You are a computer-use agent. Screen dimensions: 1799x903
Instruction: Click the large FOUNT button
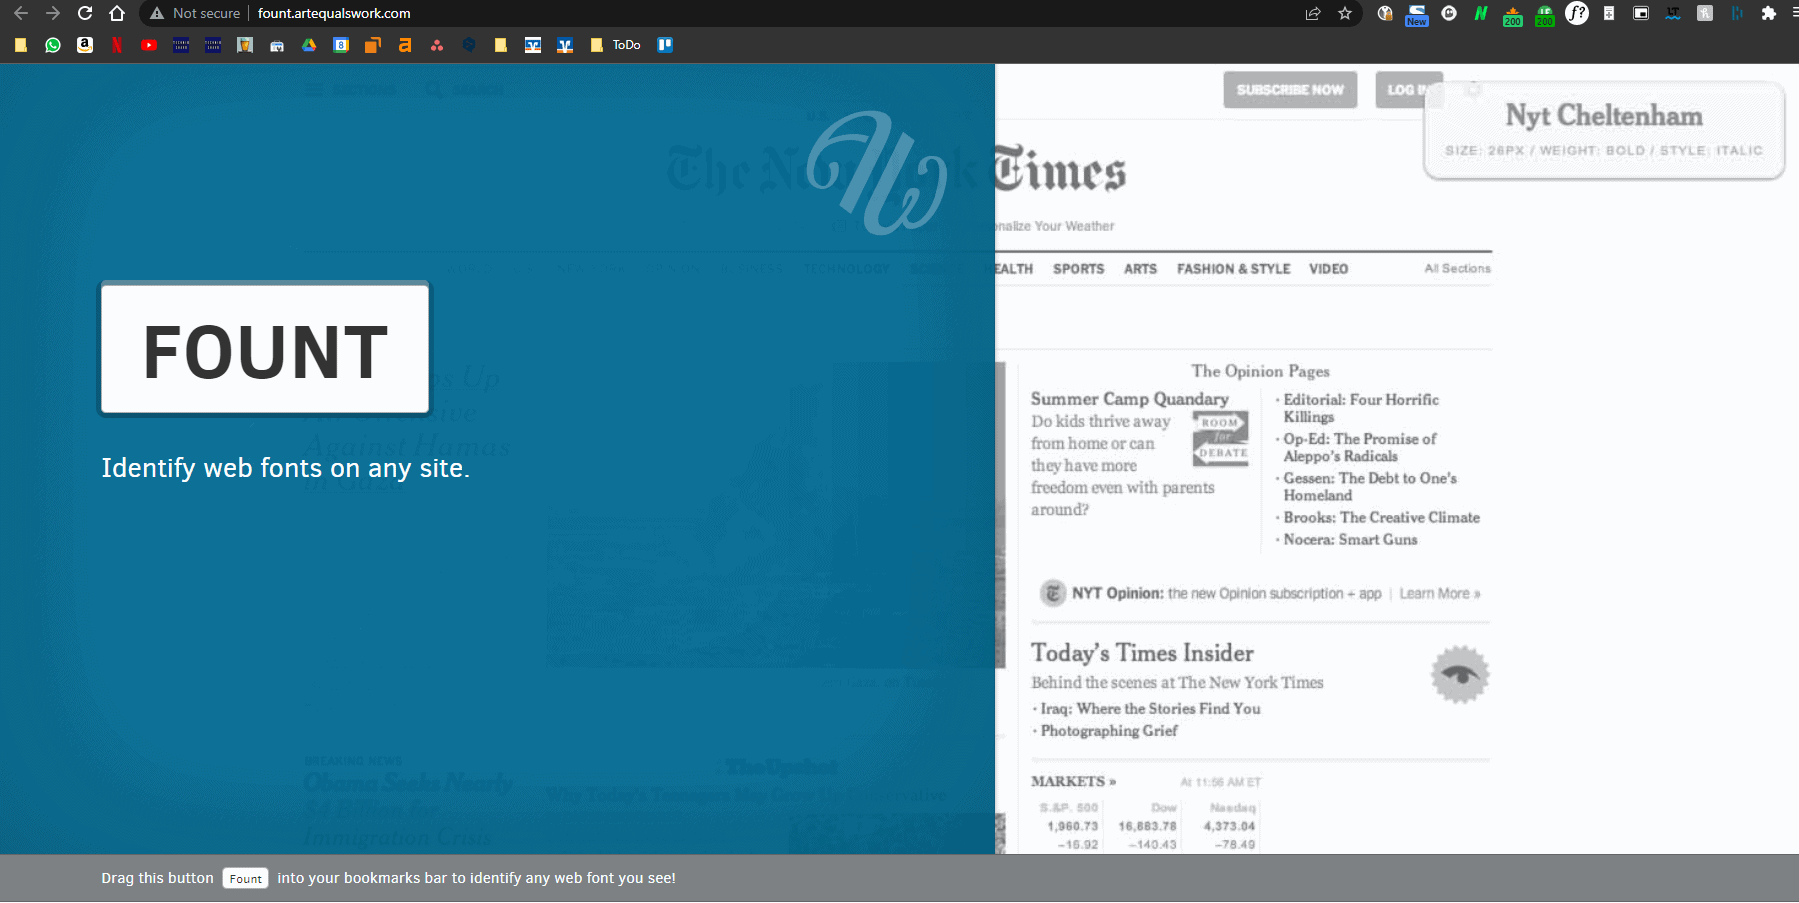coord(265,349)
